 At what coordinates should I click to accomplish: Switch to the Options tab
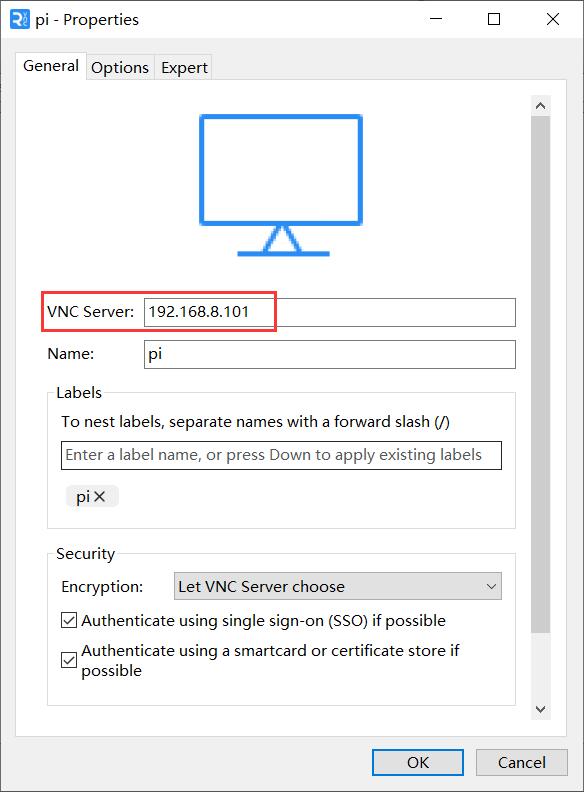[x=120, y=68]
